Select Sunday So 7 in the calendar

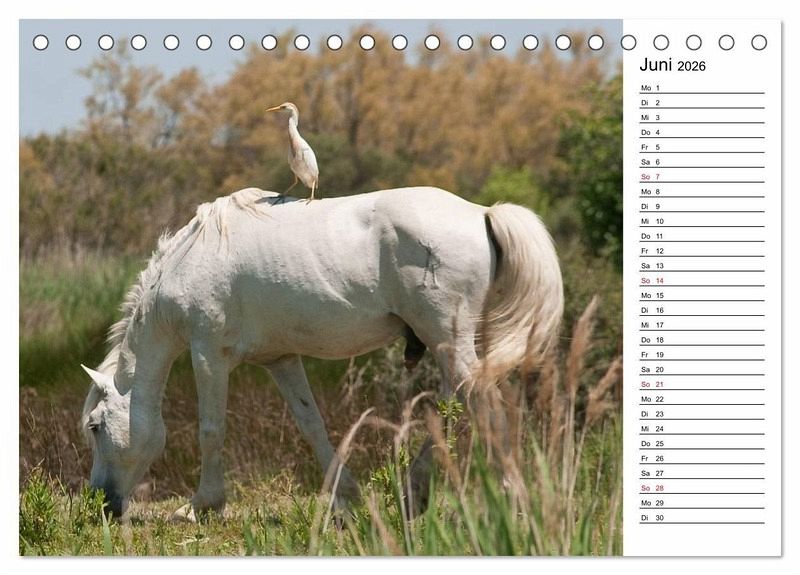point(701,177)
